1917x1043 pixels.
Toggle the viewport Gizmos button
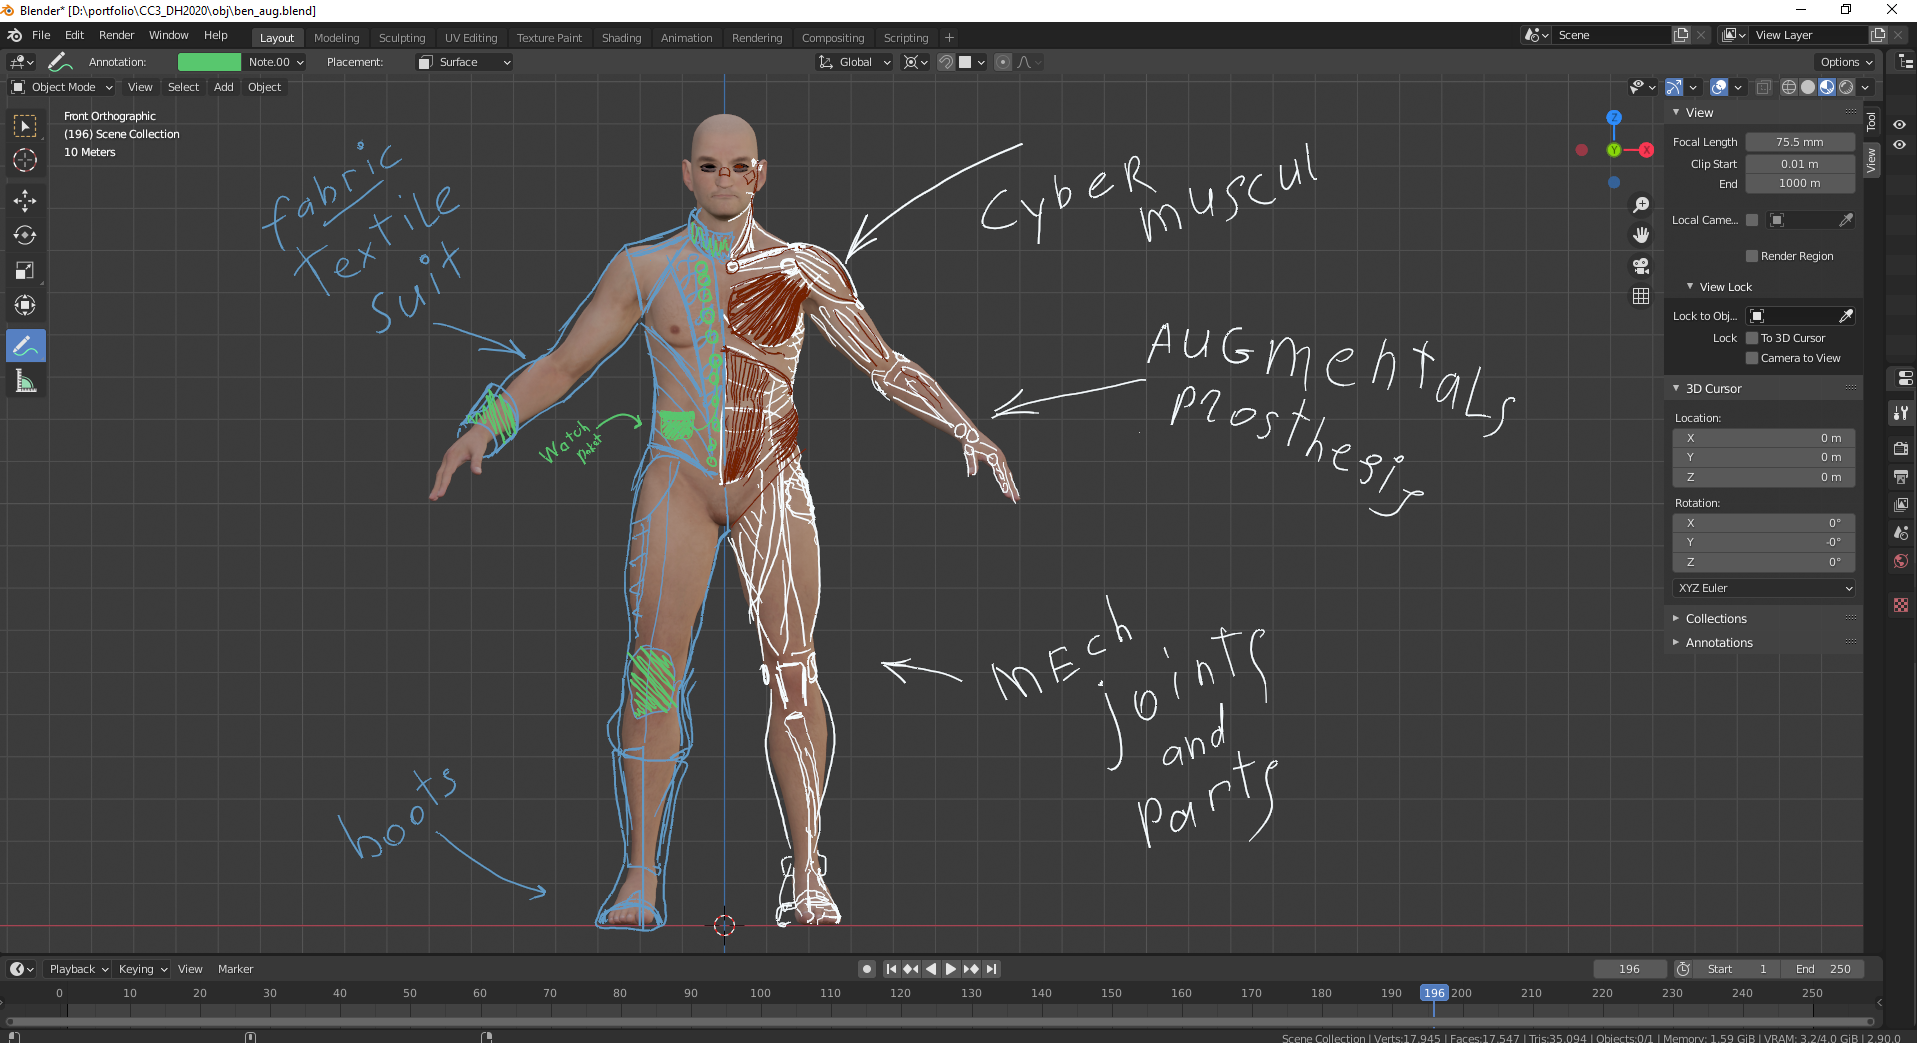(x=1674, y=87)
